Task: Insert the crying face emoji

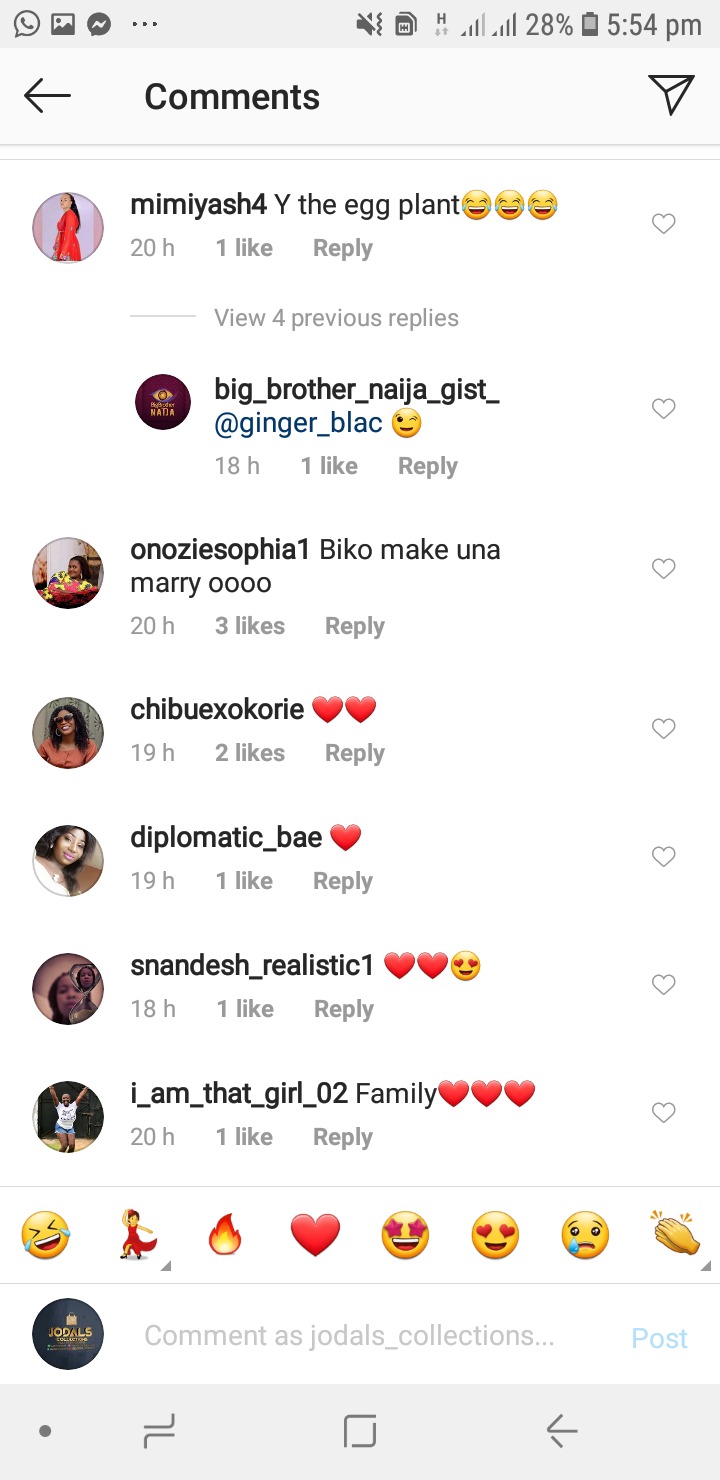Action: tap(585, 1237)
